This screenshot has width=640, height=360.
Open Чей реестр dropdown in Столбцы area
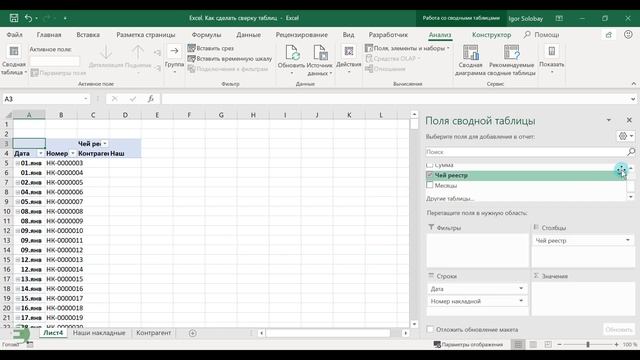[x=628, y=240]
